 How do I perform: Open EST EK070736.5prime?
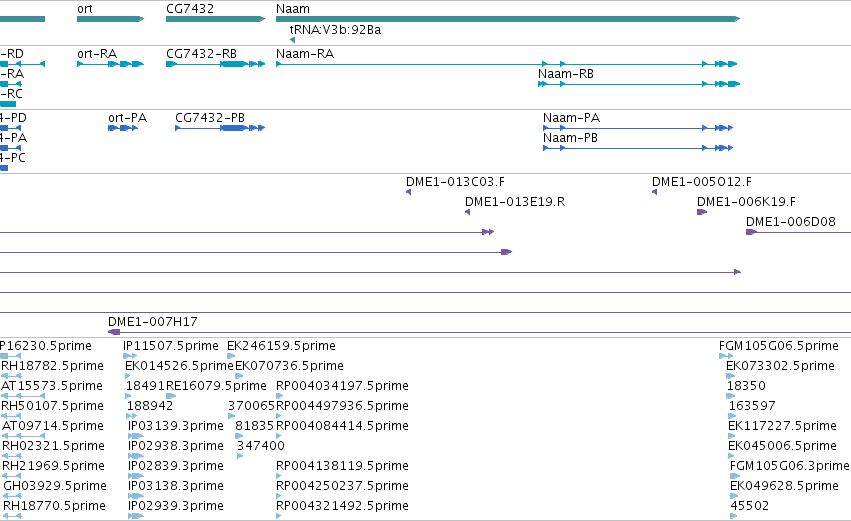[x=289, y=366]
